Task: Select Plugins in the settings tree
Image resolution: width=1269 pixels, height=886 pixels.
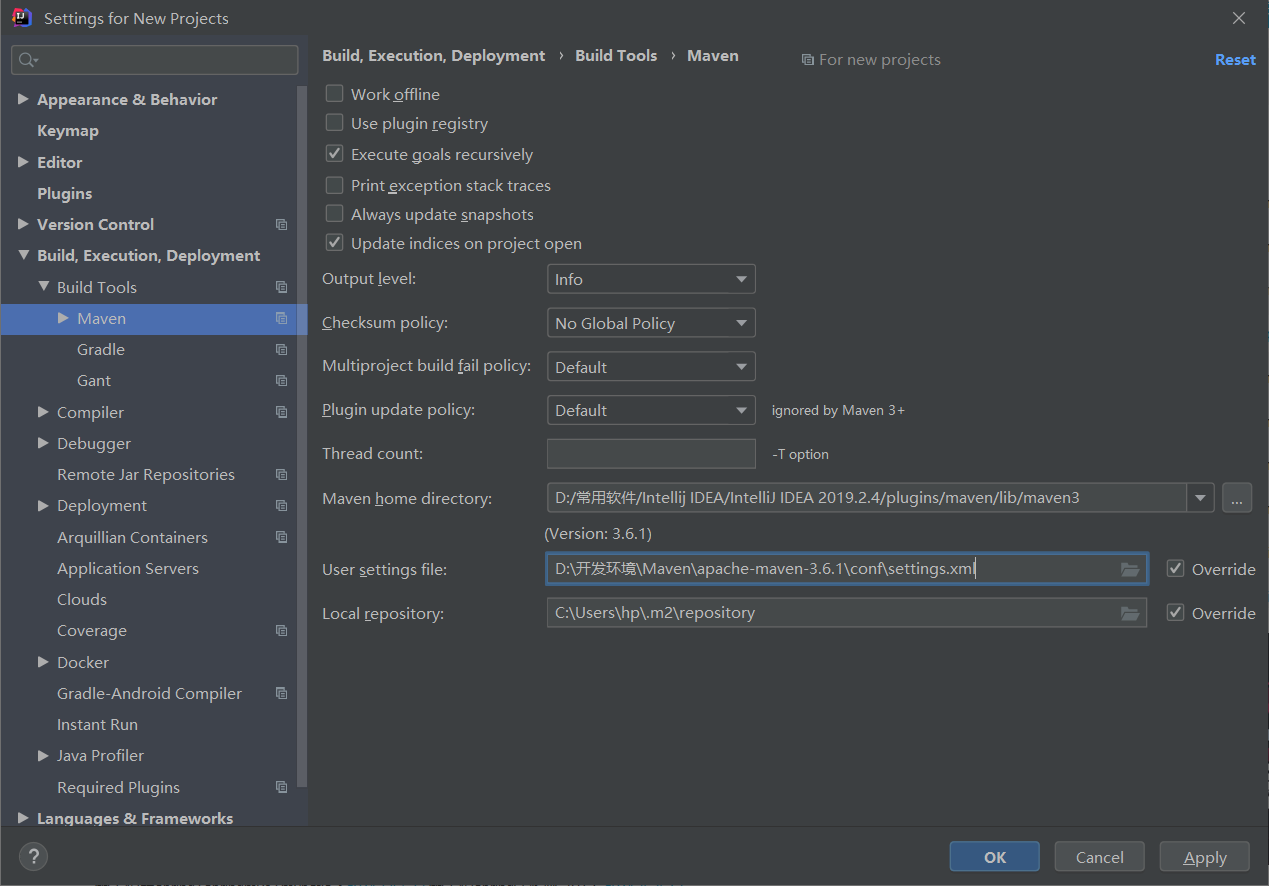Action: point(64,193)
